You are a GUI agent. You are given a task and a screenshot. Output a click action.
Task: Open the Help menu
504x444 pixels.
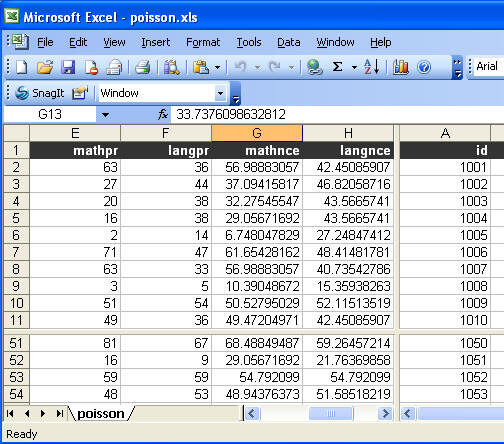(381, 42)
